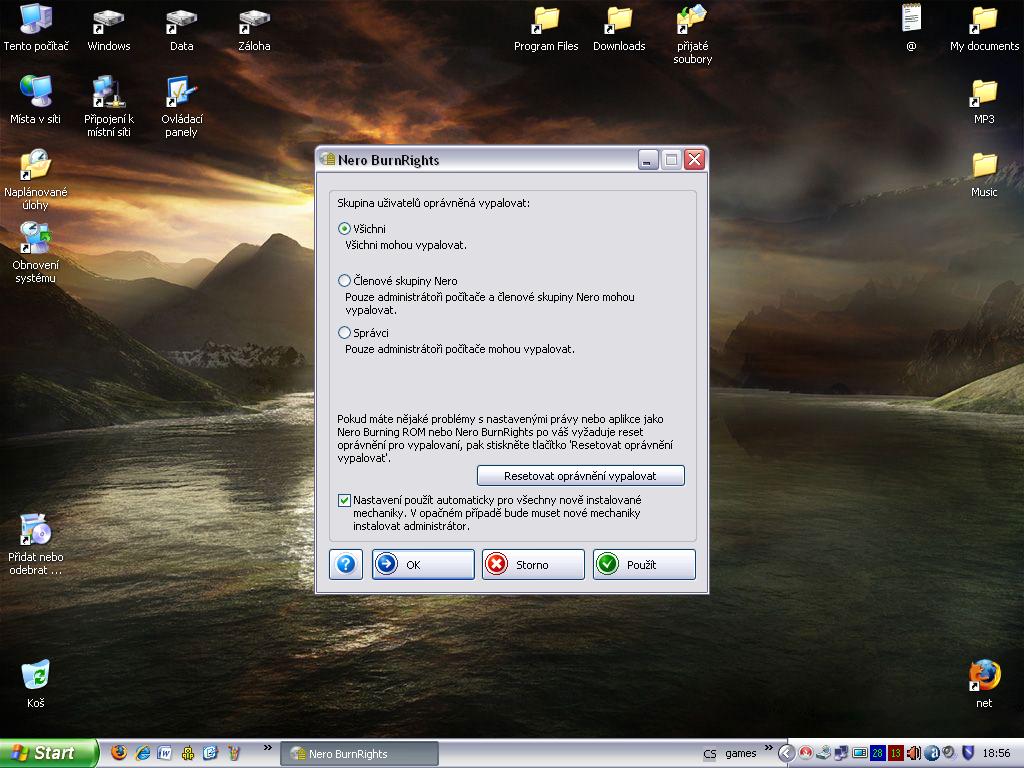Open Nero BurnRights help with the question mark
1024x768 pixels.
coord(345,564)
